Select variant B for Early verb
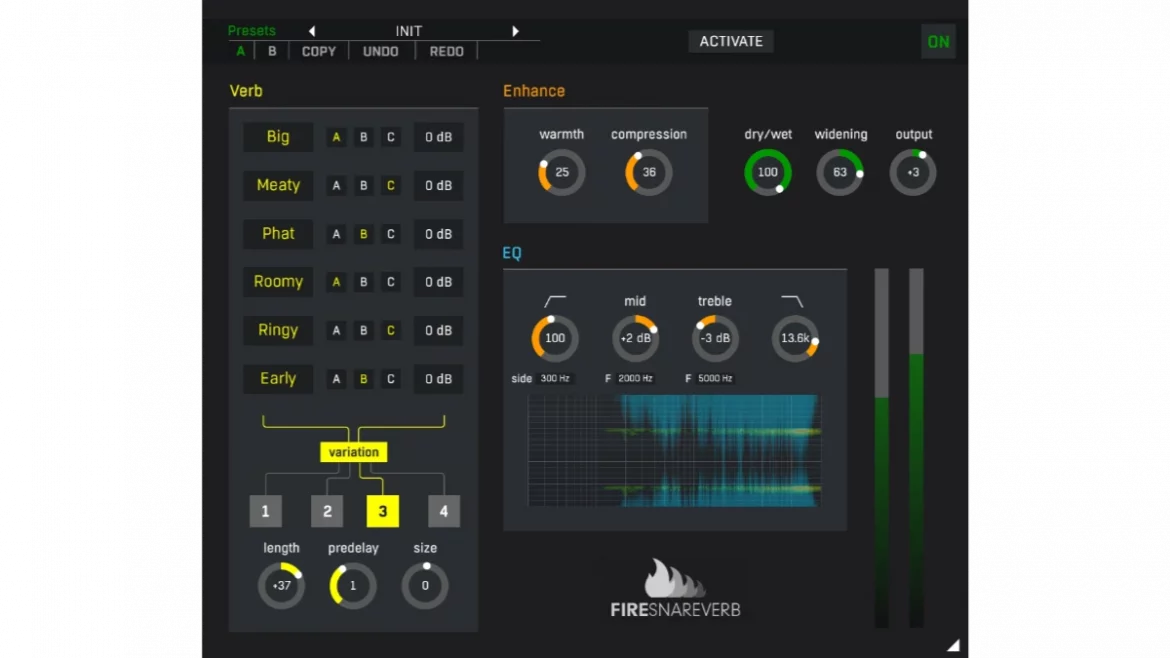 [363, 379]
